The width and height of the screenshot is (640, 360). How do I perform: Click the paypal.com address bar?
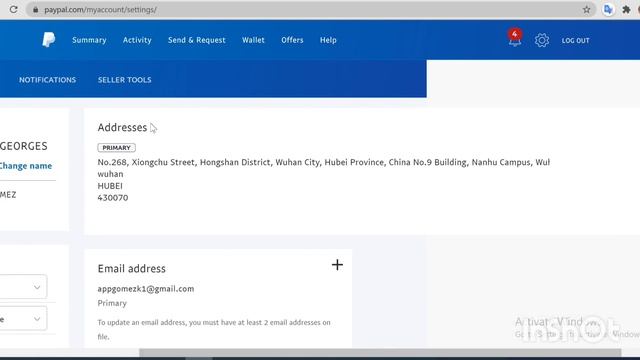coord(310,9)
